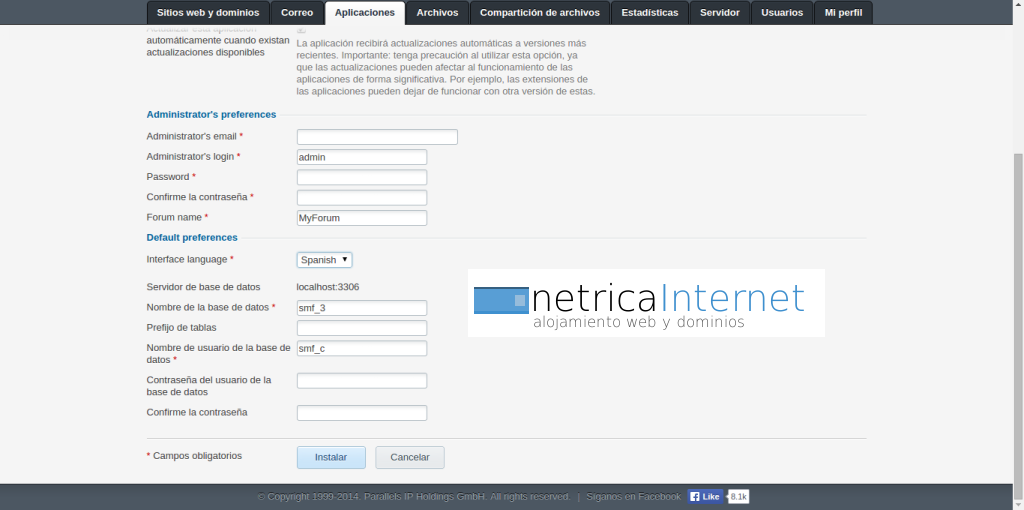
Task: Click the Confirme la contraseña field below Password
Action: coord(362,198)
